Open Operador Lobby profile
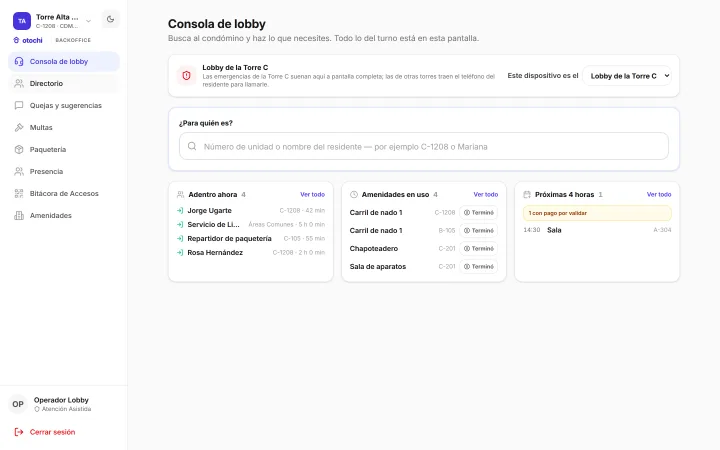Viewport: 720px width, 450px height. click(x=62, y=404)
